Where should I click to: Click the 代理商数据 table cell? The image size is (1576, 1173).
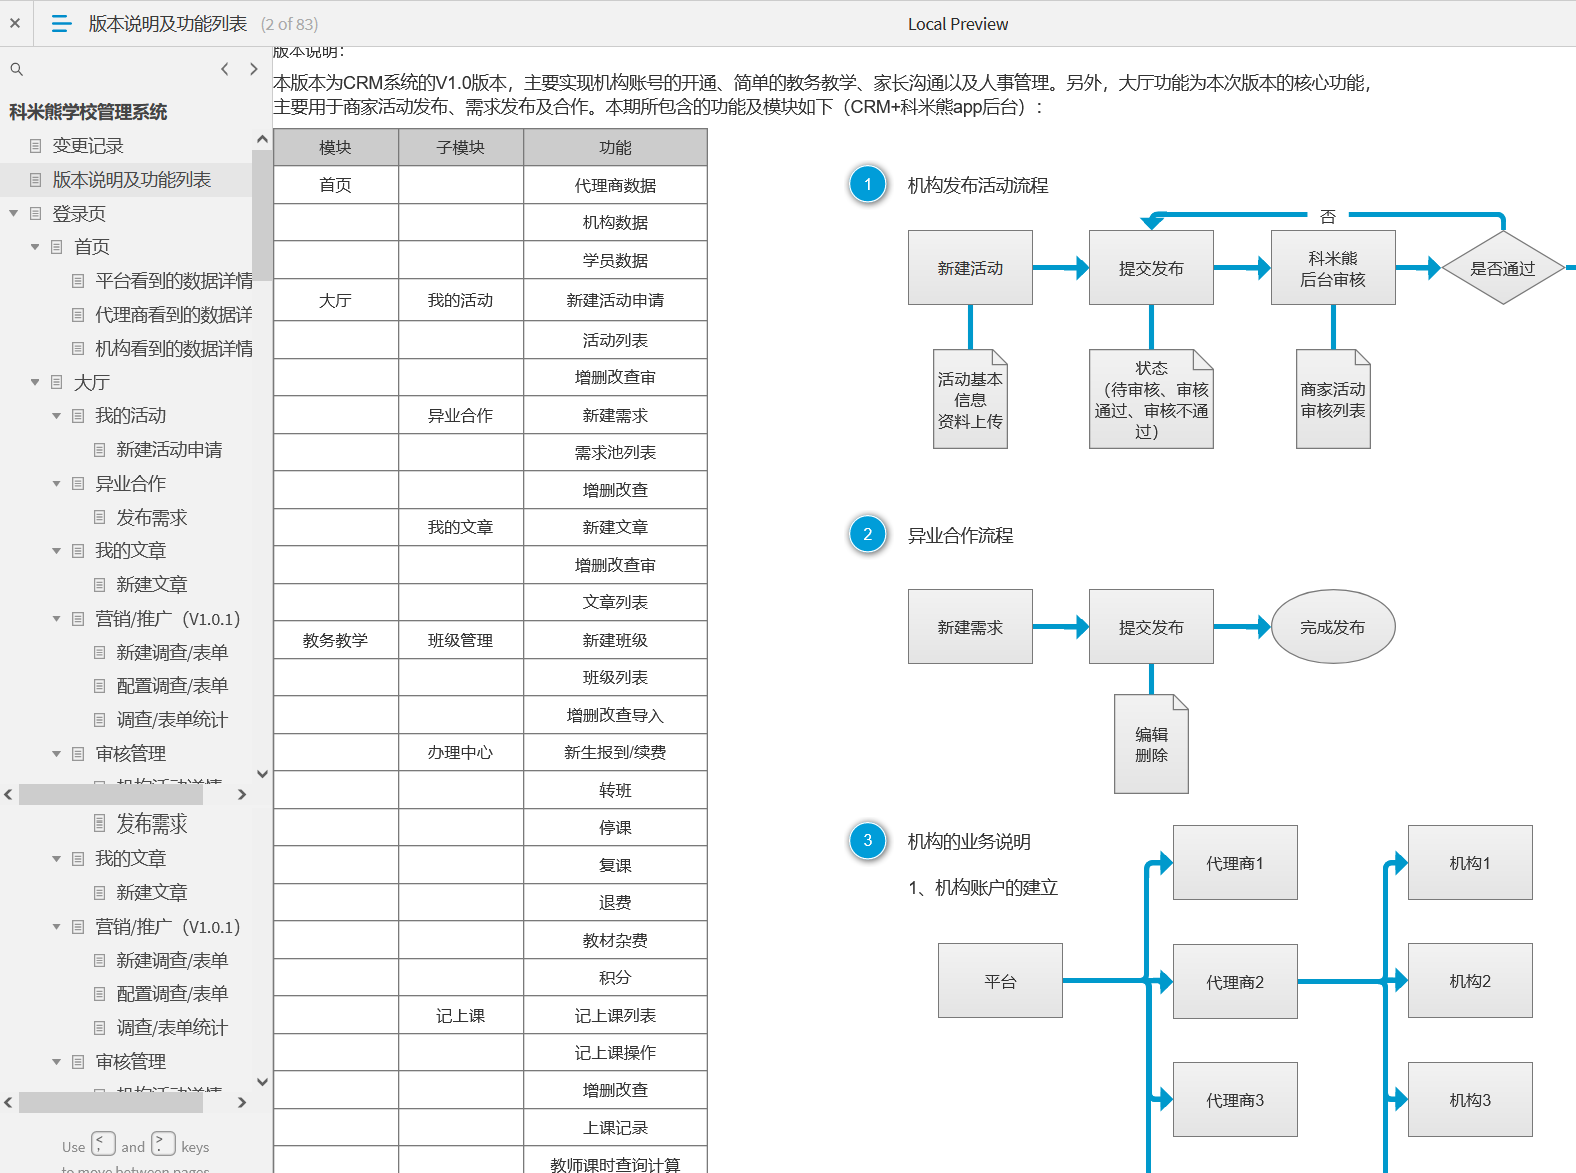[x=615, y=185]
